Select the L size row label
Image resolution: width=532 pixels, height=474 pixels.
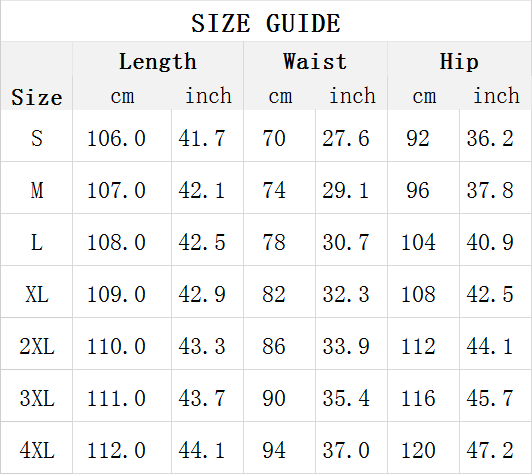[x=37, y=242]
